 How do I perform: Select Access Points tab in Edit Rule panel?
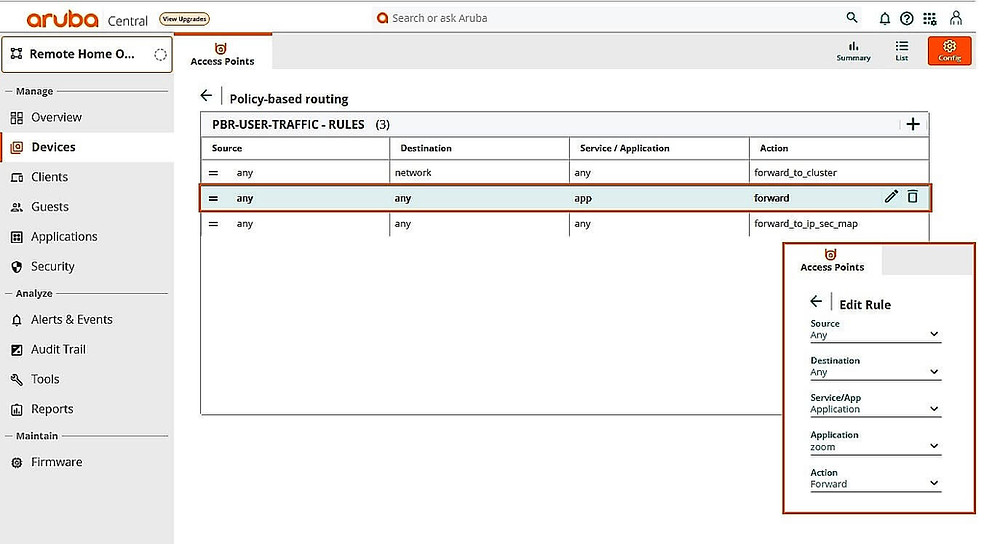point(832,260)
